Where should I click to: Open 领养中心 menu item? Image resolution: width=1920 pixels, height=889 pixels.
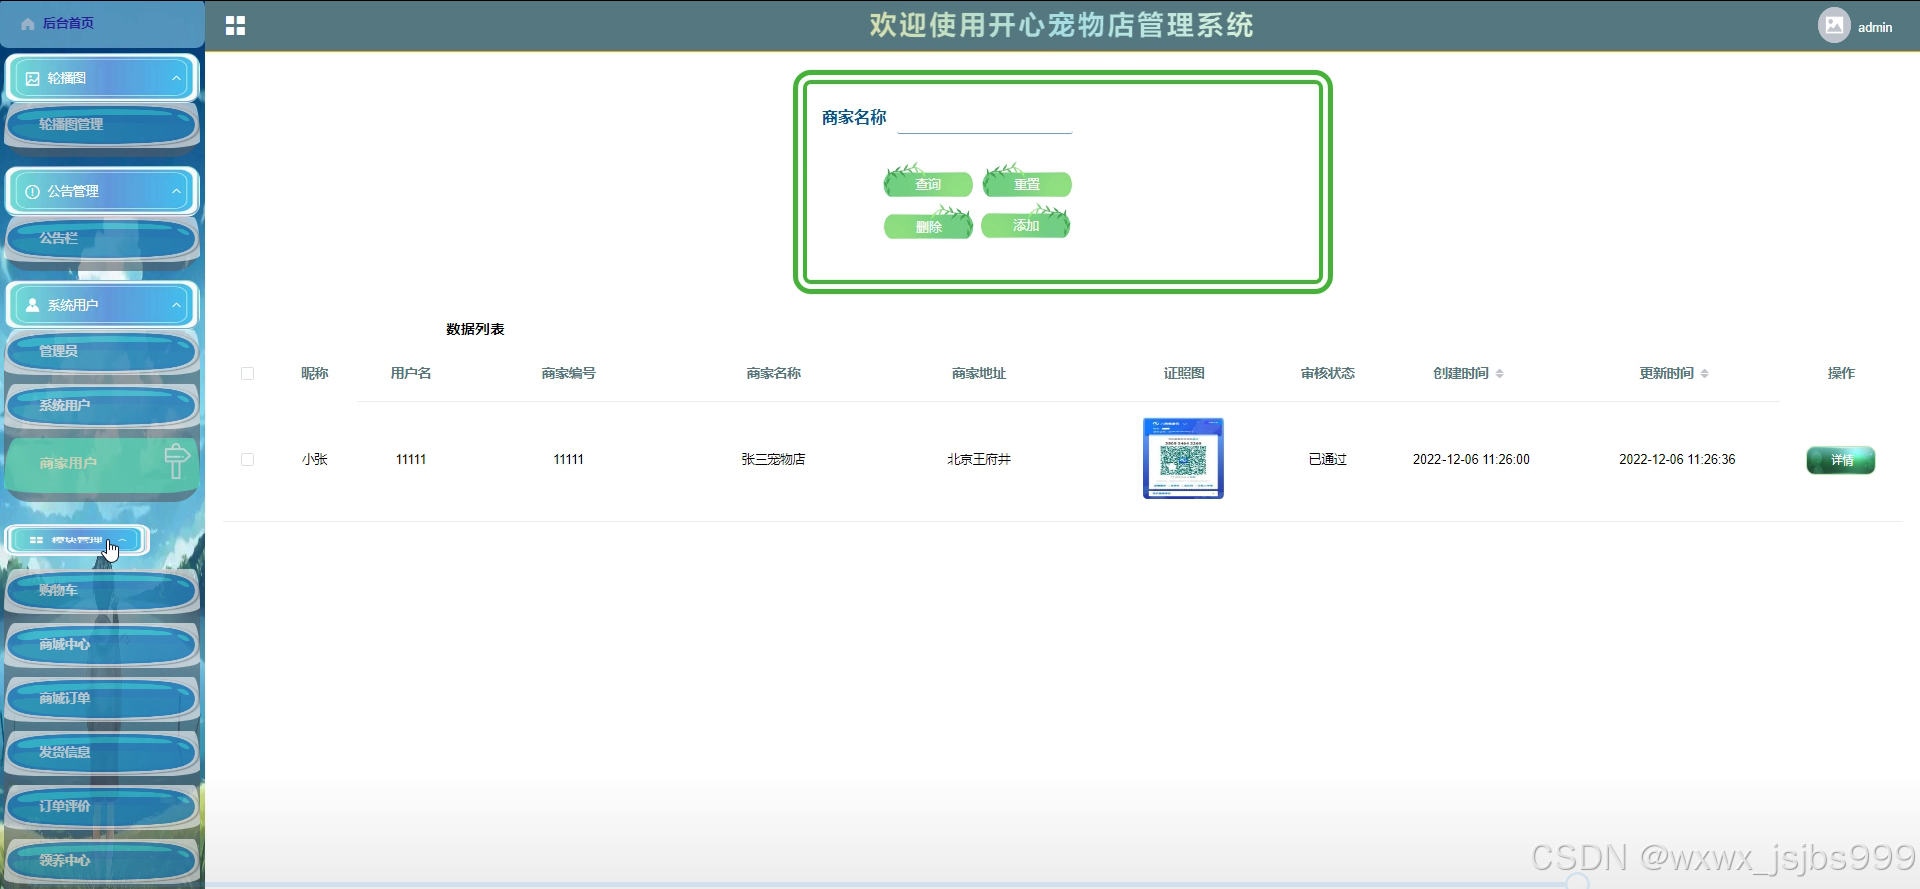102,860
